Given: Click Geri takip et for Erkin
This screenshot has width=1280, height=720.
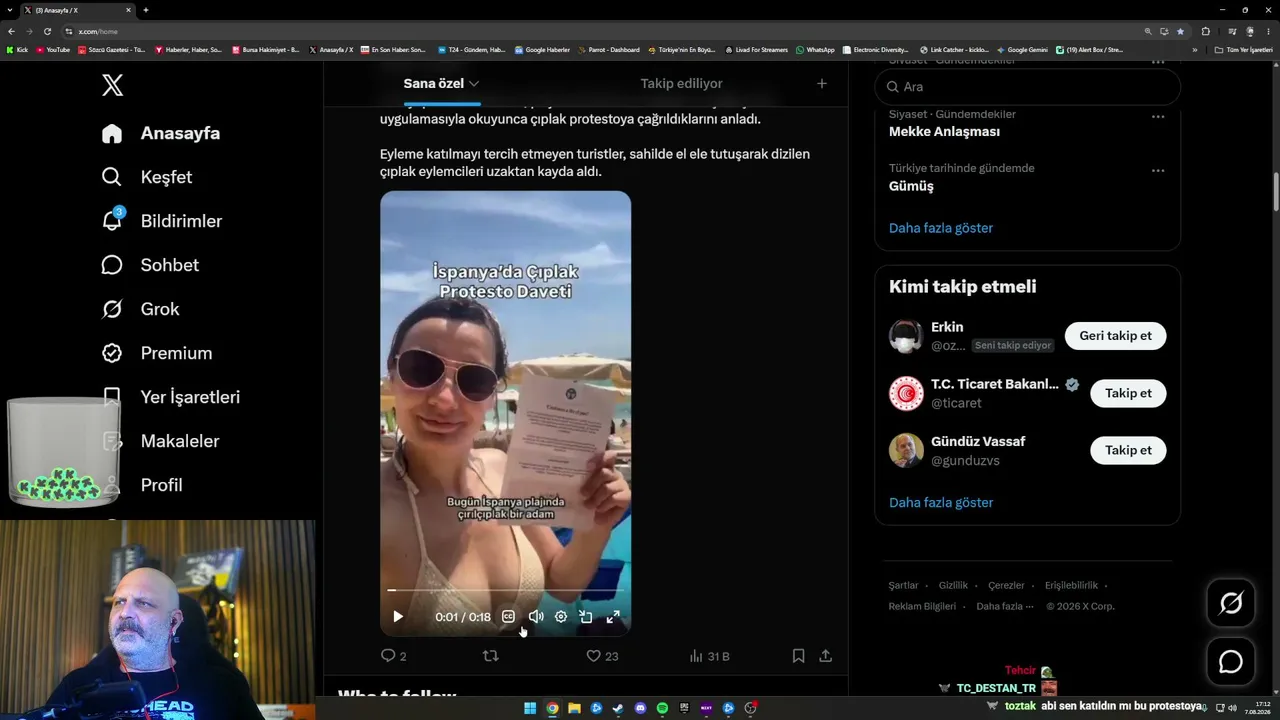Looking at the screenshot, I should (x=1115, y=336).
